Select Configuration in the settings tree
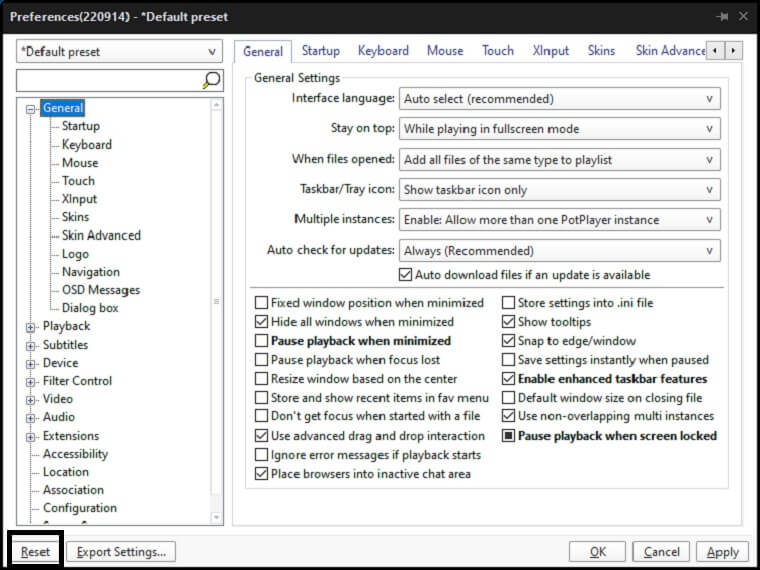 pos(79,507)
